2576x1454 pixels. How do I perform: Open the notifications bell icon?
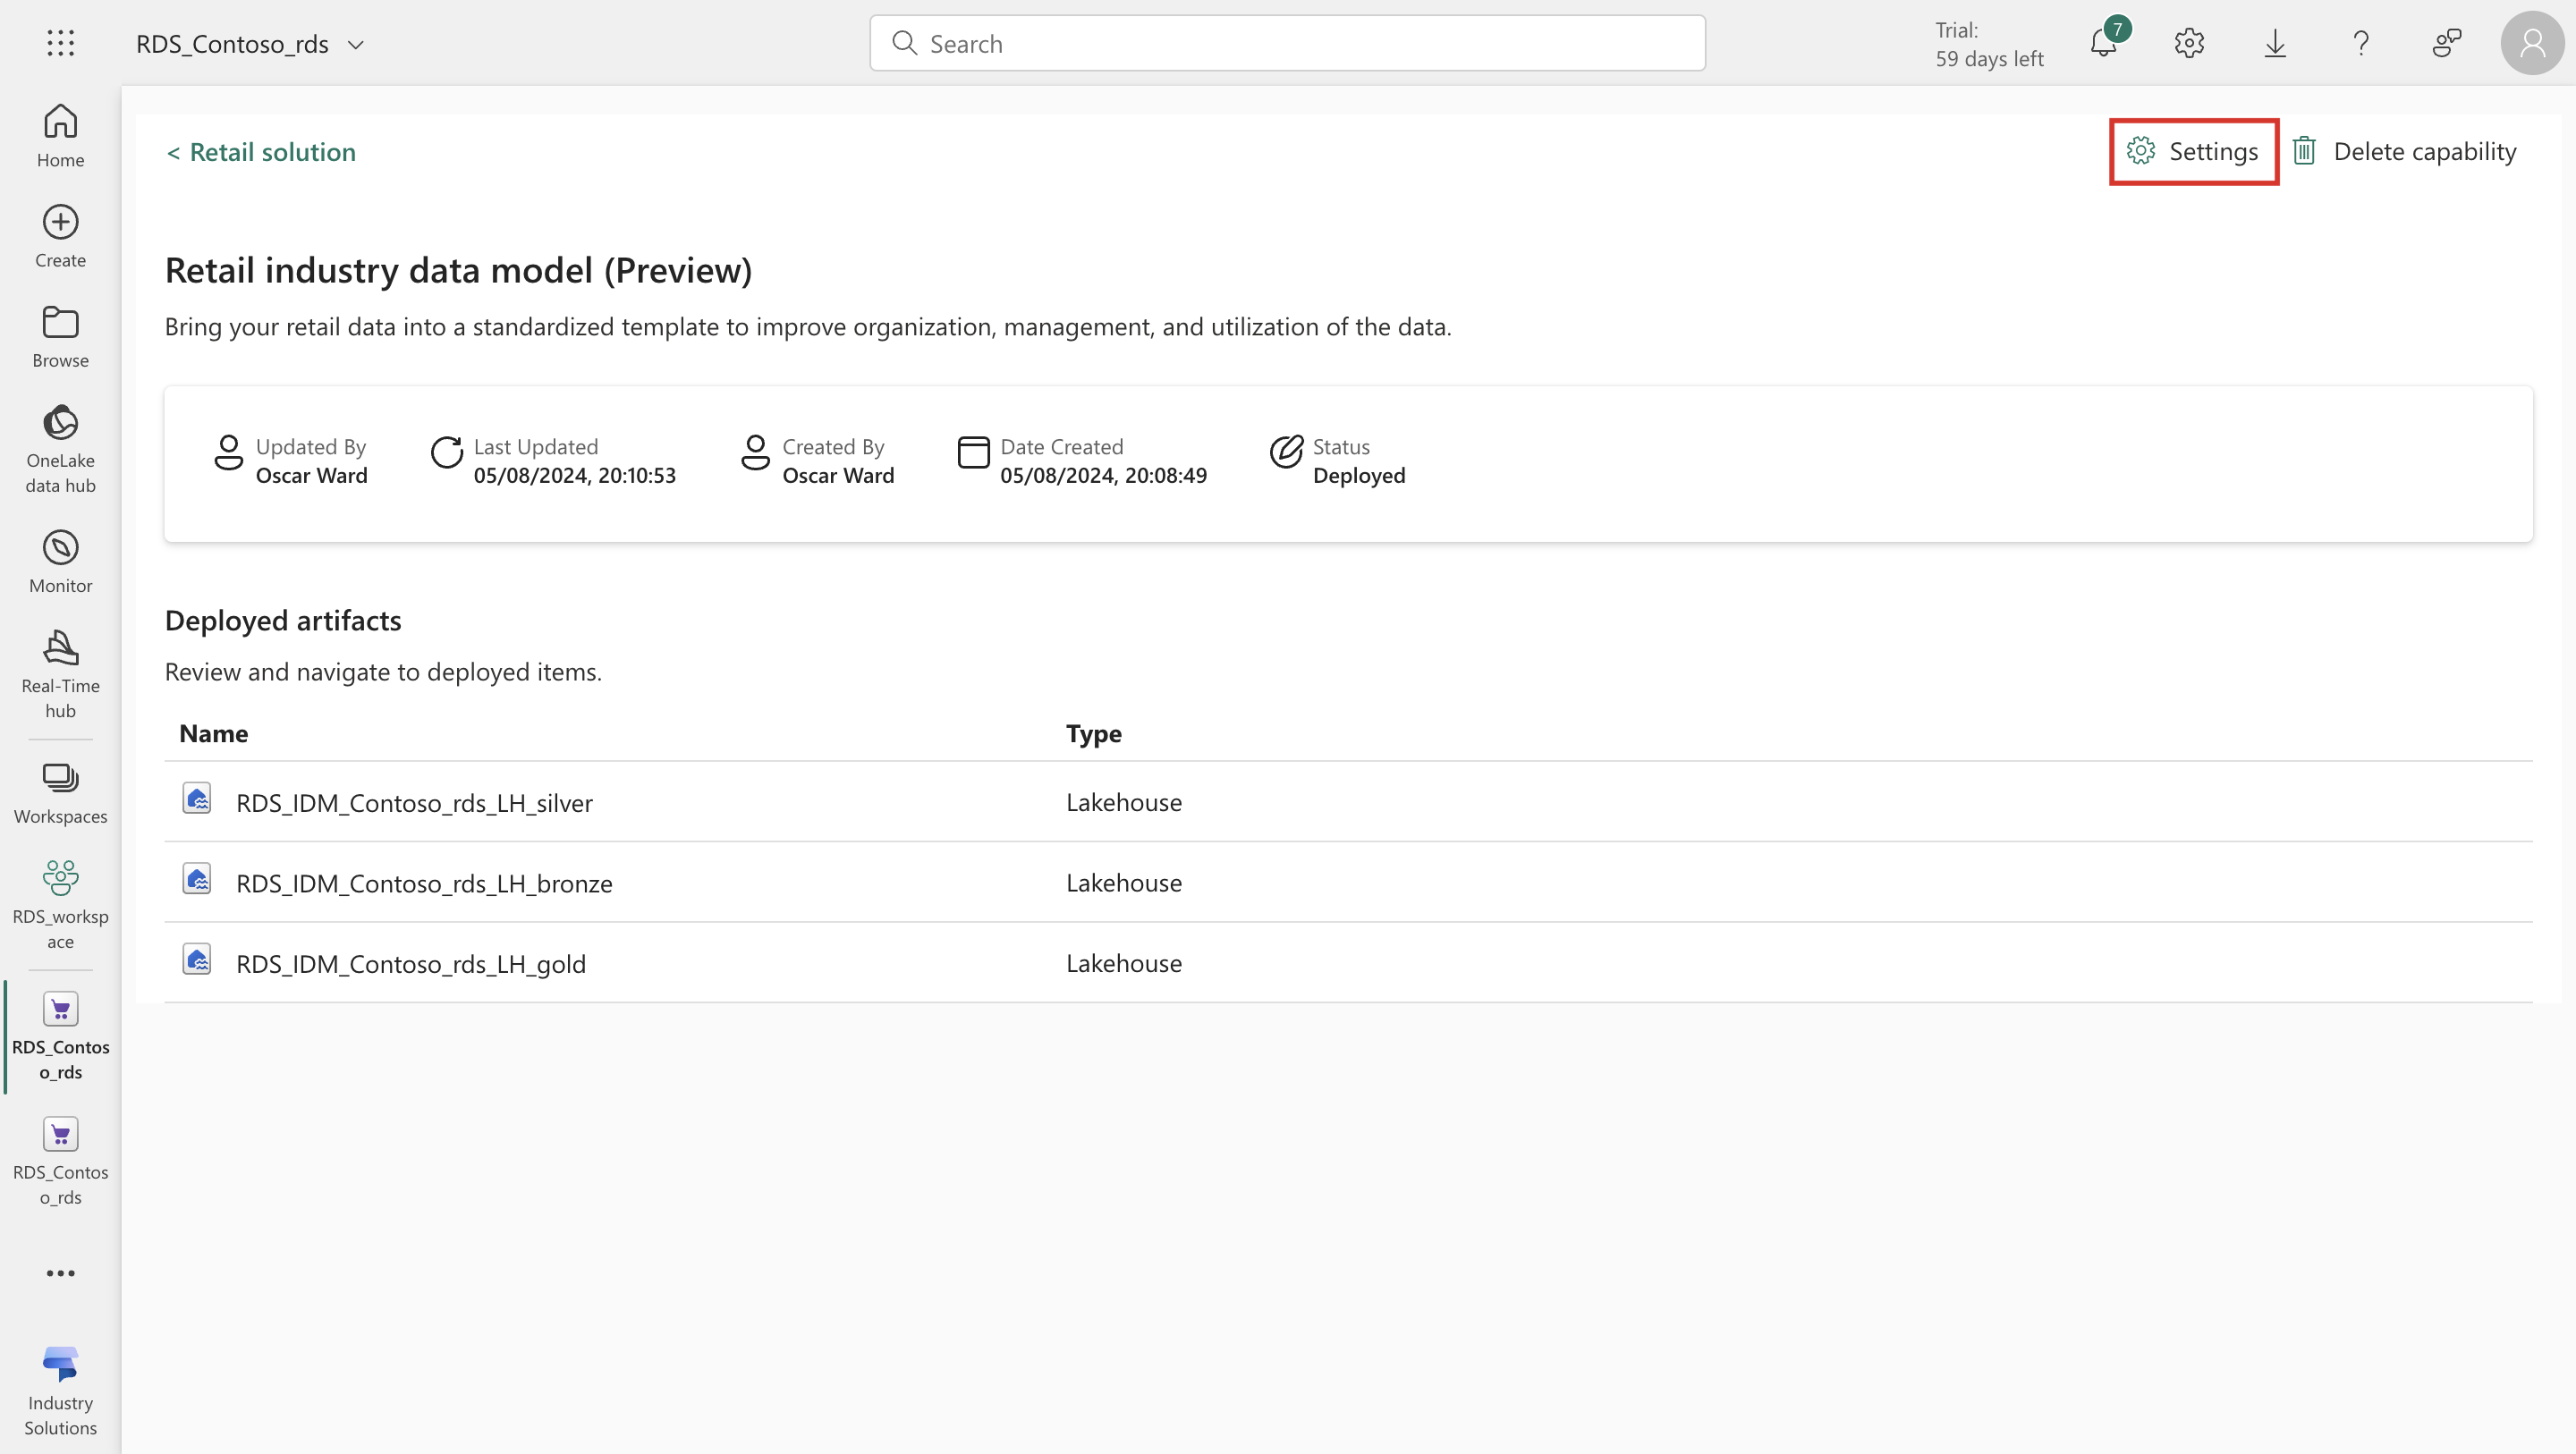click(x=2105, y=42)
